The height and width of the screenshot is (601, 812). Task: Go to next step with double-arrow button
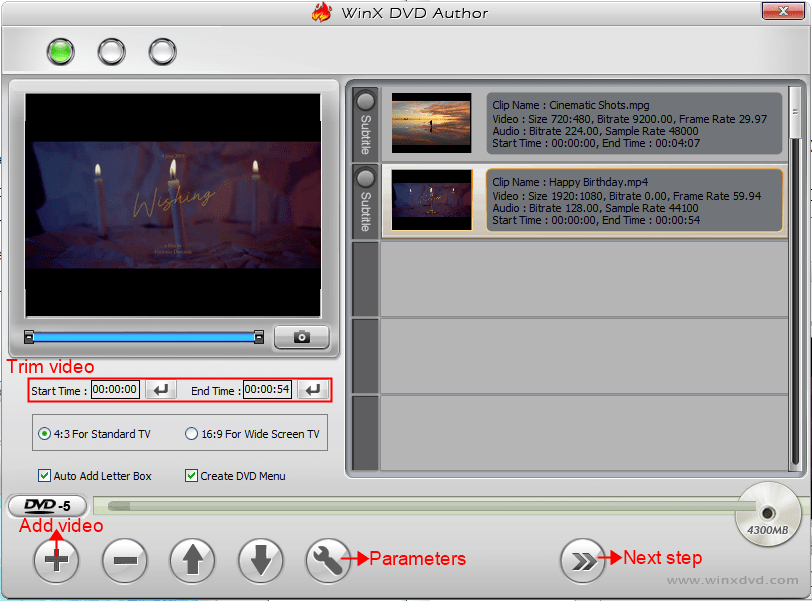(x=582, y=561)
